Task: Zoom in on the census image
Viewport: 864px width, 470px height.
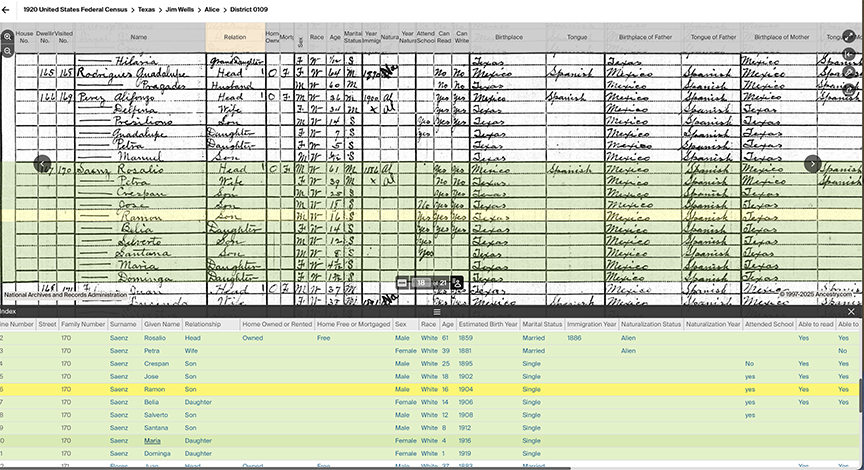Action: [8, 36]
